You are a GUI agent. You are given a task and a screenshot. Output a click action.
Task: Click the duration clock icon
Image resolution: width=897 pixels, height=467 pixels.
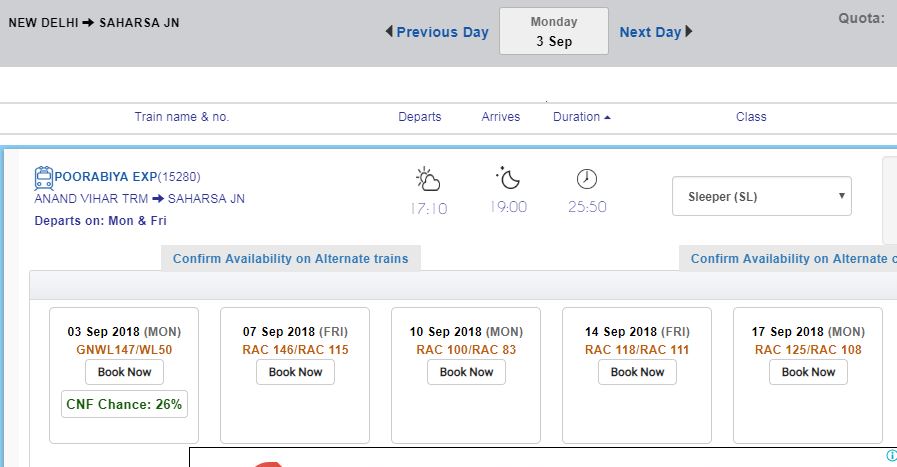point(587,179)
